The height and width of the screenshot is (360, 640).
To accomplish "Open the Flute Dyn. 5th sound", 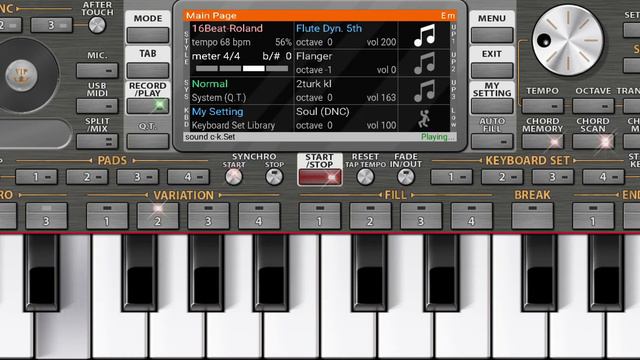I will 329,29.
